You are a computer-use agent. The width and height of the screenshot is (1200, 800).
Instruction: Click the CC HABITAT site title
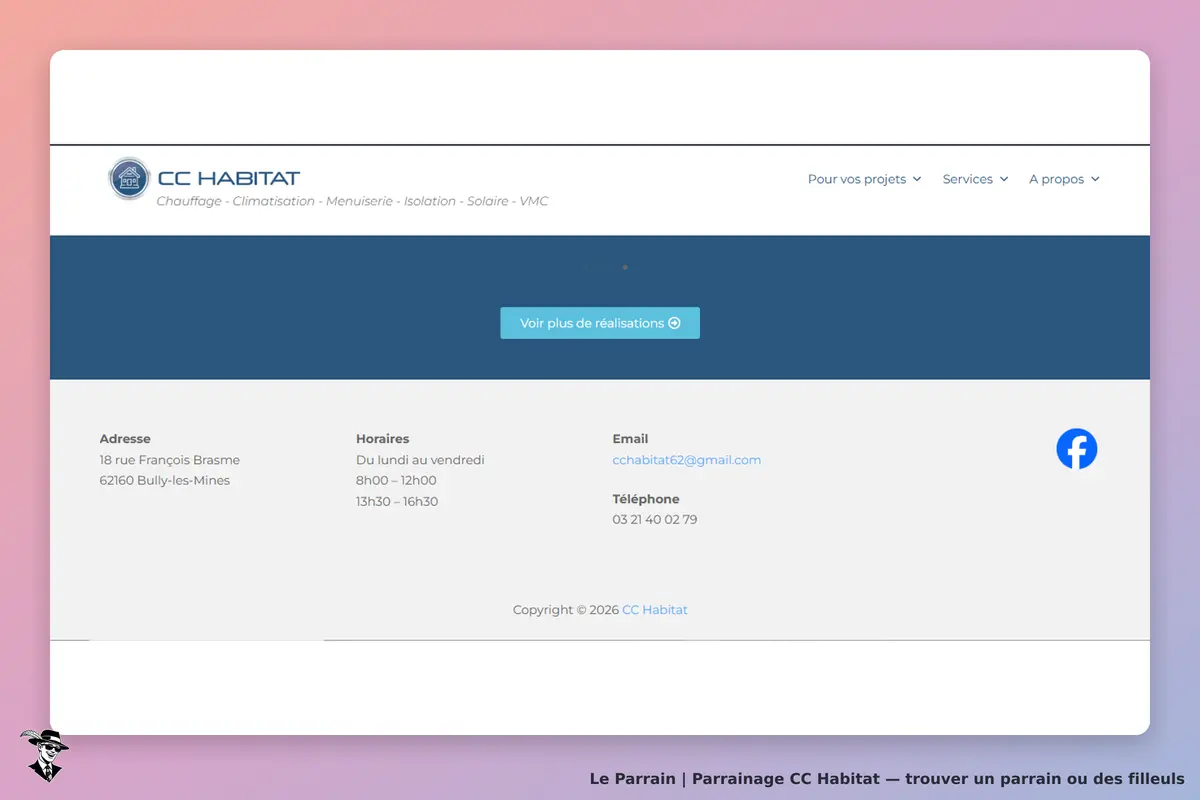(229, 178)
